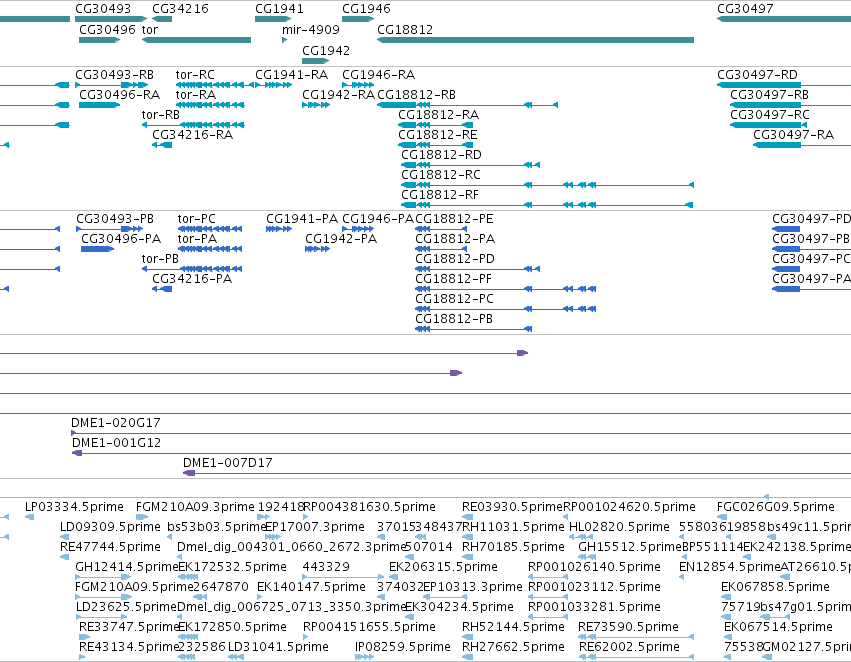Select transcript CG1942-RA
This screenshot has height=662, width=851.
(338, 94)
